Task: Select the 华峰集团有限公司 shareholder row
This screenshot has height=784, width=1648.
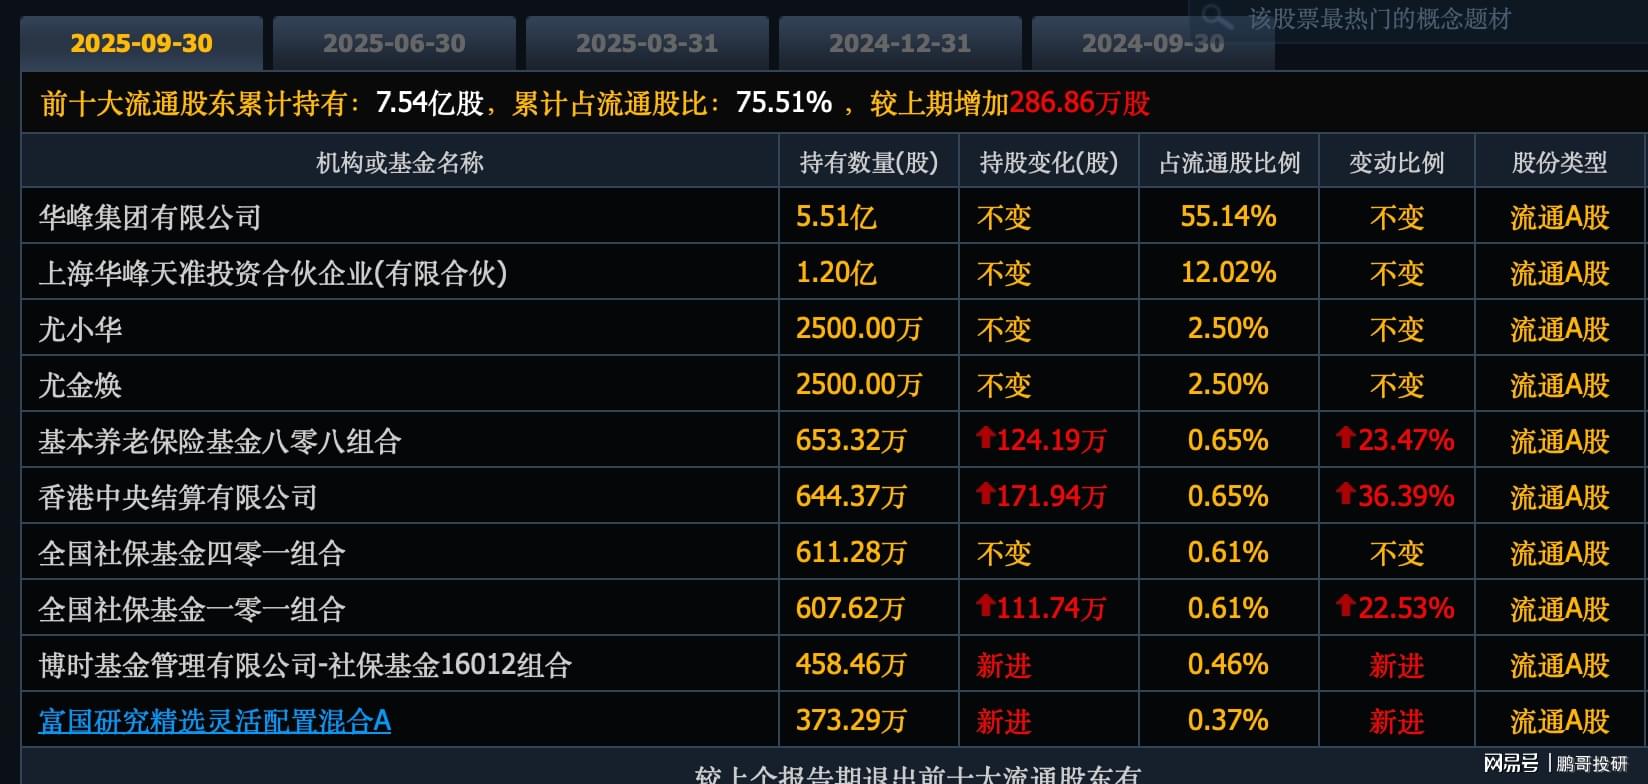Action: pos(150,217)
